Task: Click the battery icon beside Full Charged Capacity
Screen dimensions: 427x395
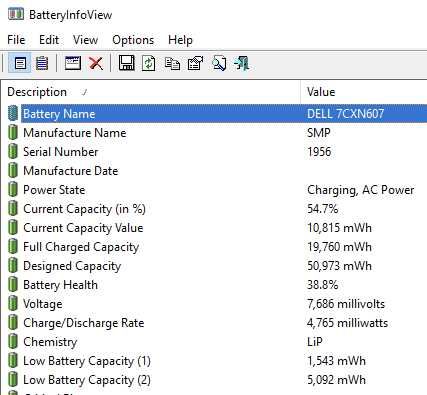Action: (13, 247)
